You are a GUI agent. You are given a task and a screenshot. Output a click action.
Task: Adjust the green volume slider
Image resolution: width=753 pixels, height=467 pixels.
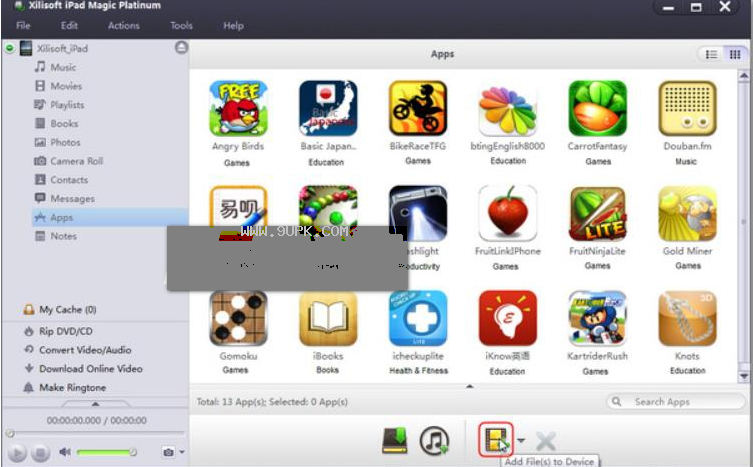tap(106, 452)
